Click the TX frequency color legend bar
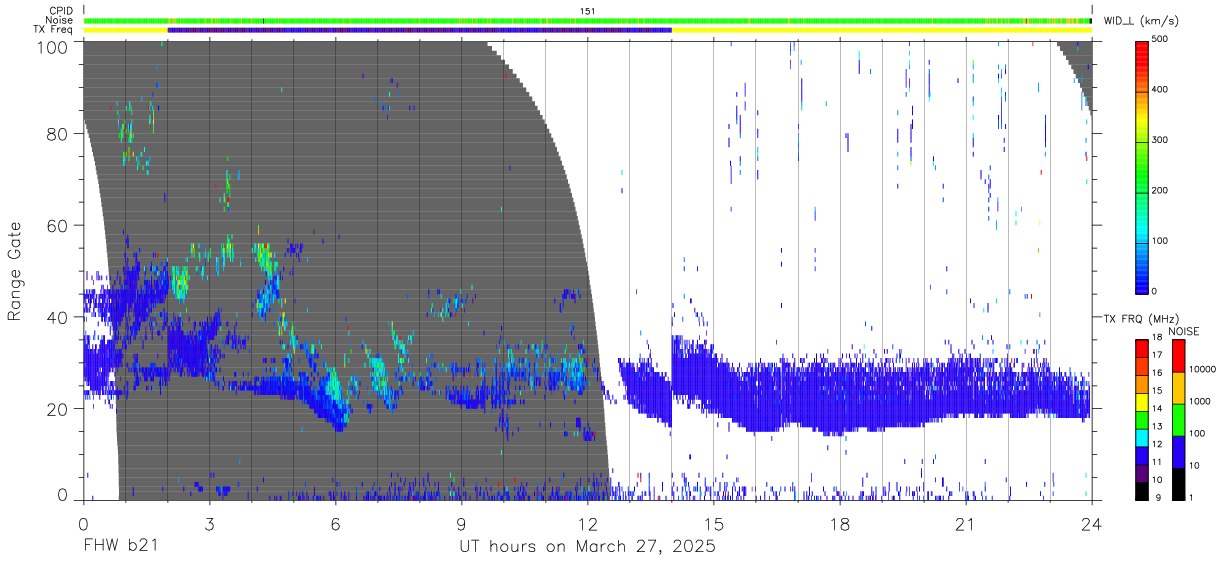The width and height of the screenshot is (1228, 567). point(1141,419)
